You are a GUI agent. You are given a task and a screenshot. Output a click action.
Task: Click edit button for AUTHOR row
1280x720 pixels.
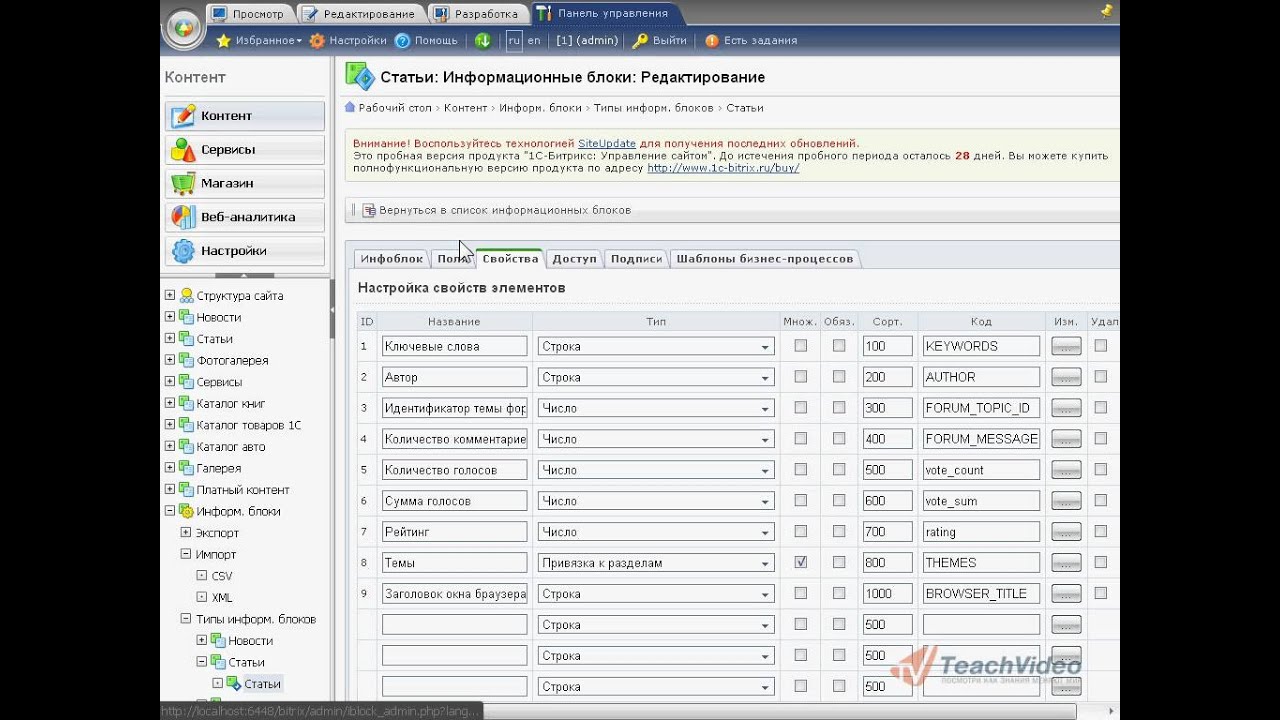tap(1066, 377)
